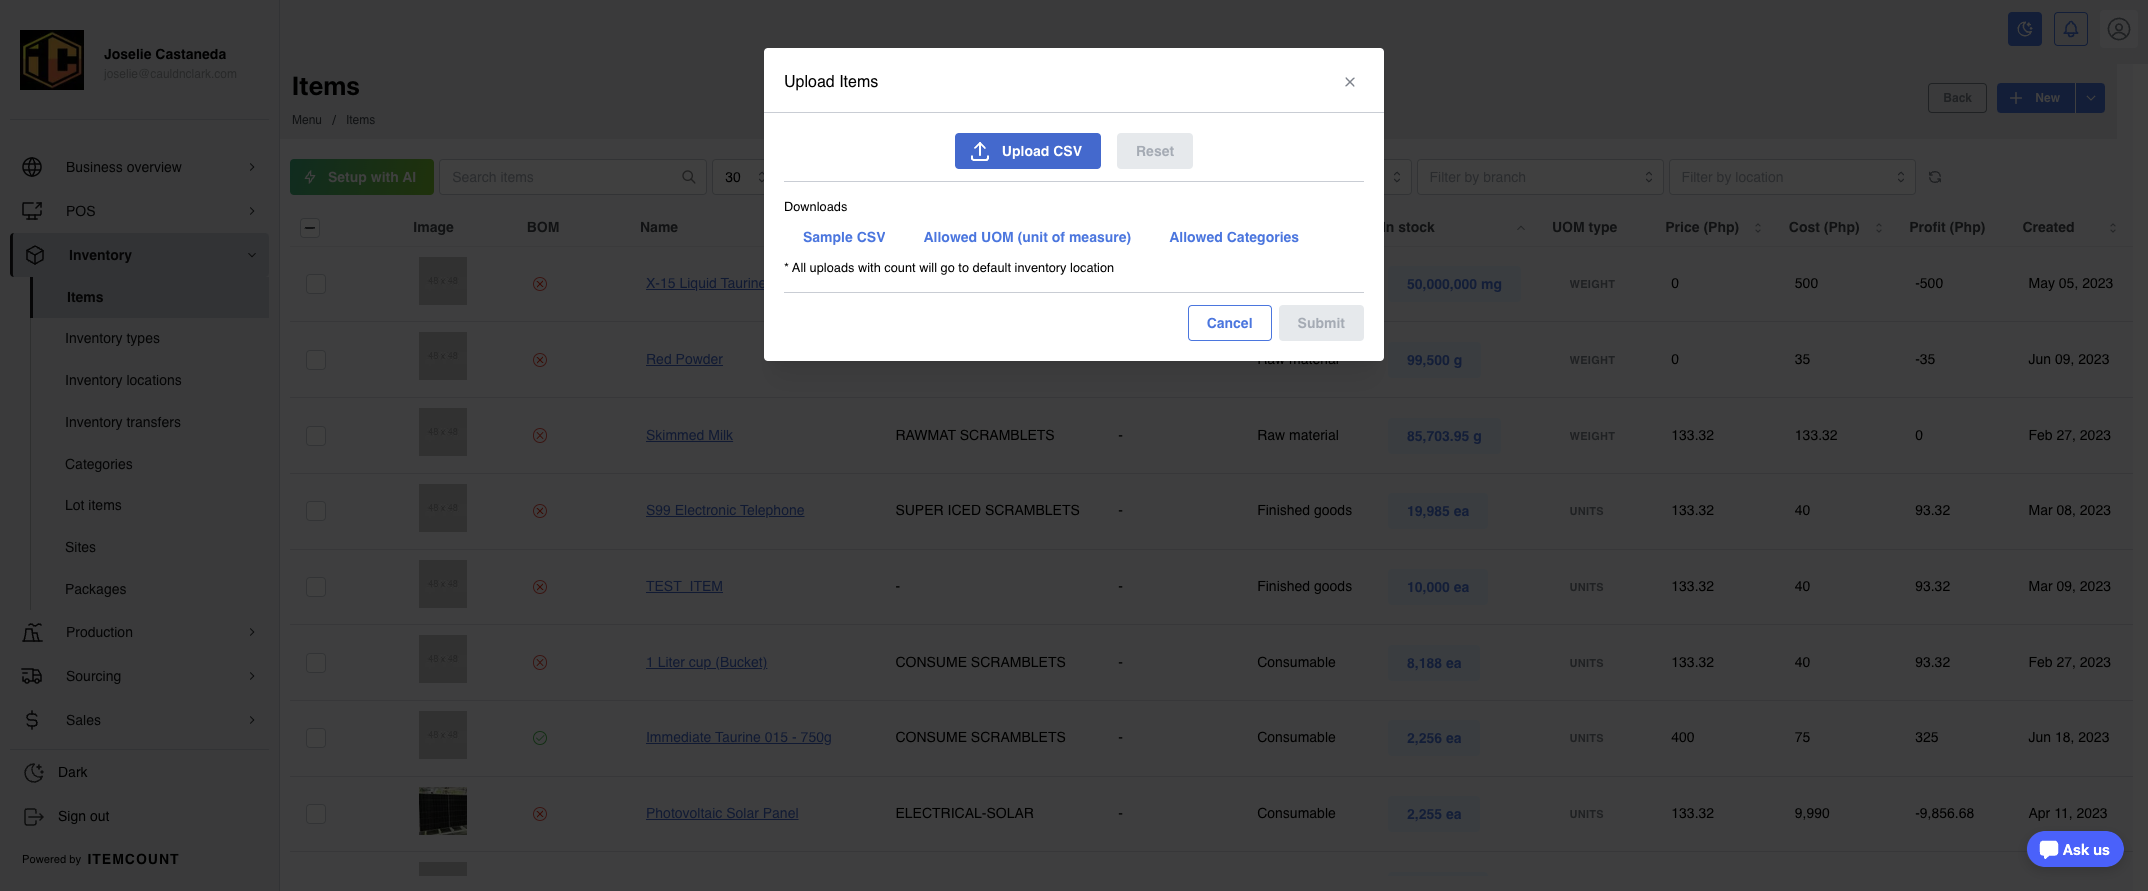Open notifications bell icon

[x=2071, y=29]
